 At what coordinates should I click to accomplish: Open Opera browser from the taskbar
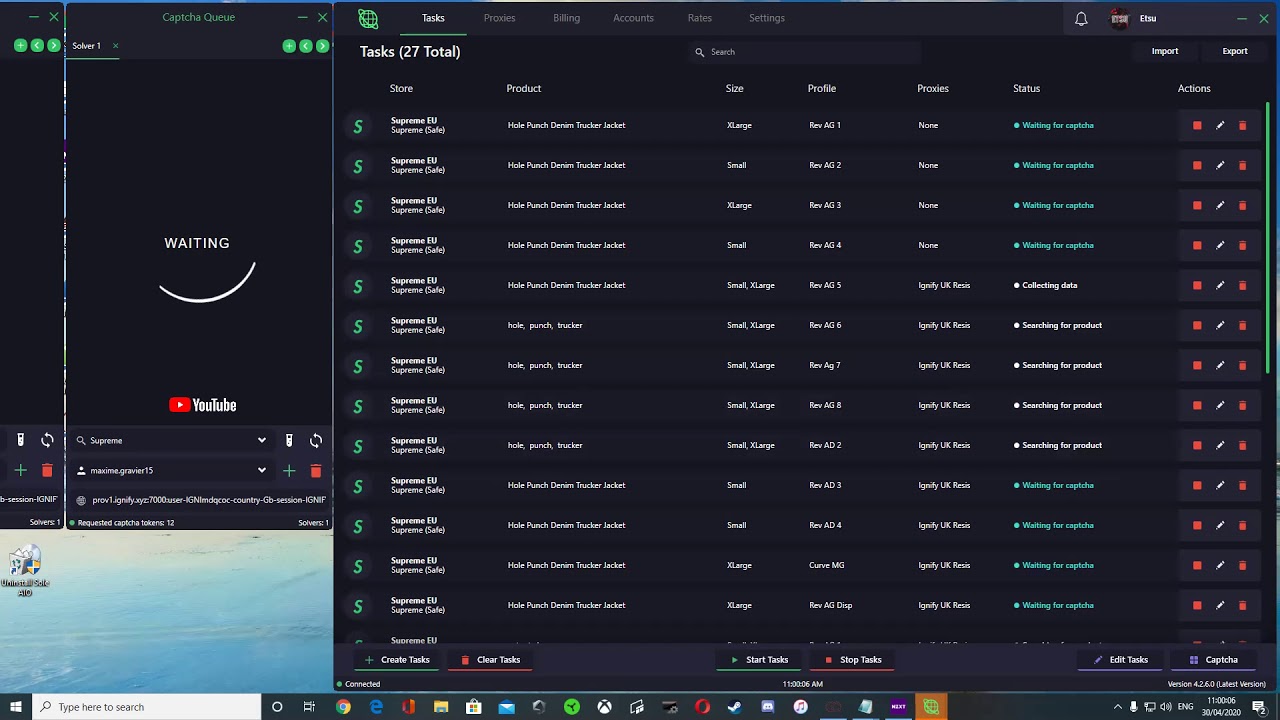702,707
